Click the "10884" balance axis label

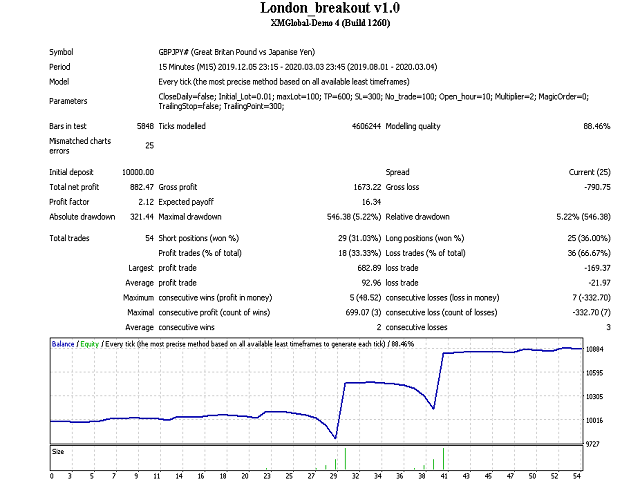(595, 349)
